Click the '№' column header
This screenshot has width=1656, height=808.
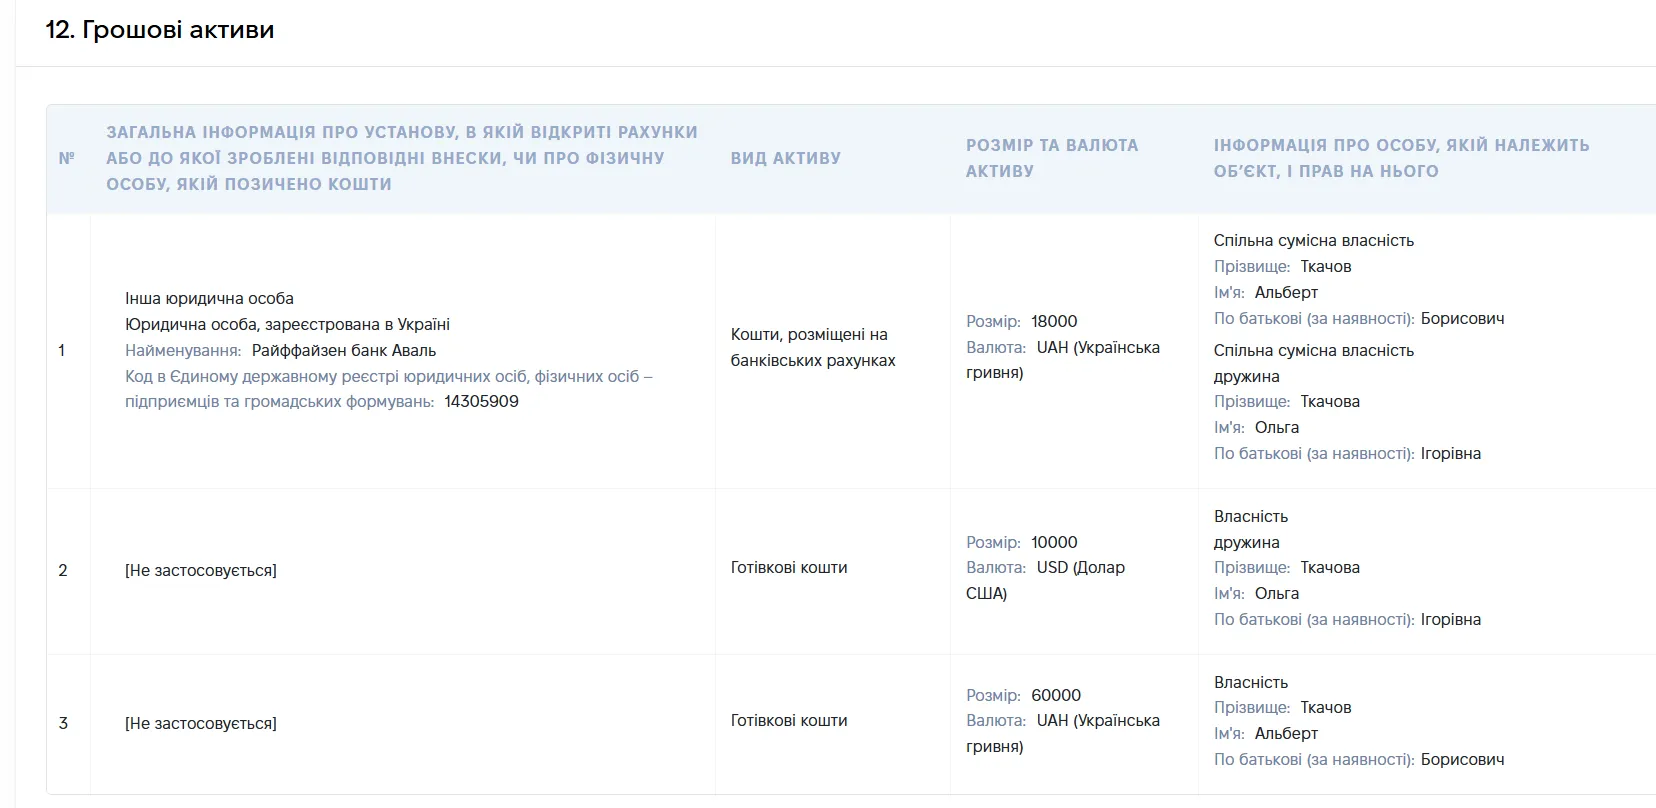[67, 158]
